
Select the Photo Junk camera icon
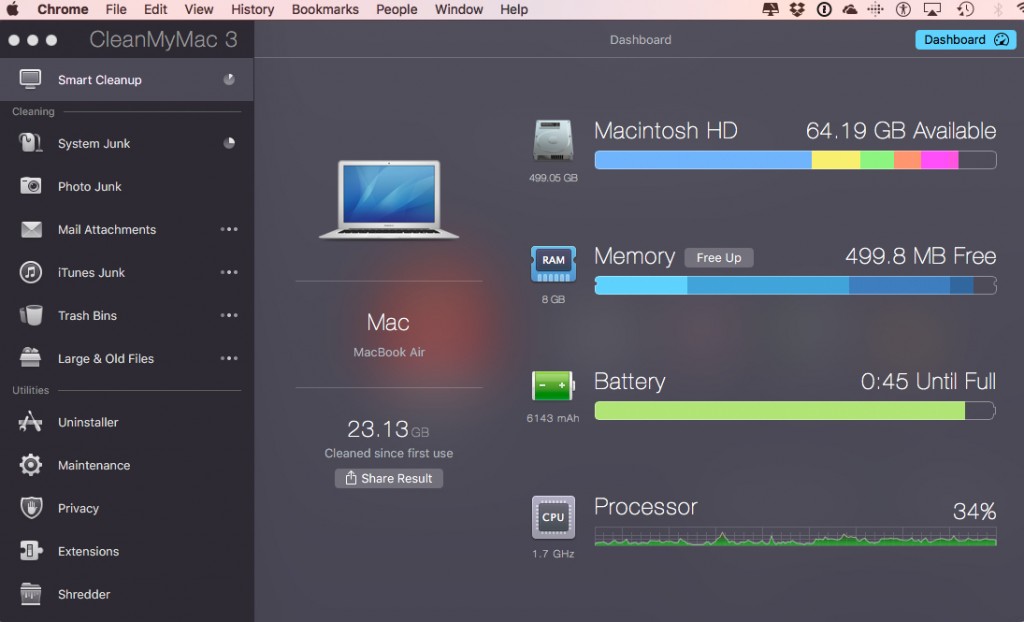coord(30,186)
